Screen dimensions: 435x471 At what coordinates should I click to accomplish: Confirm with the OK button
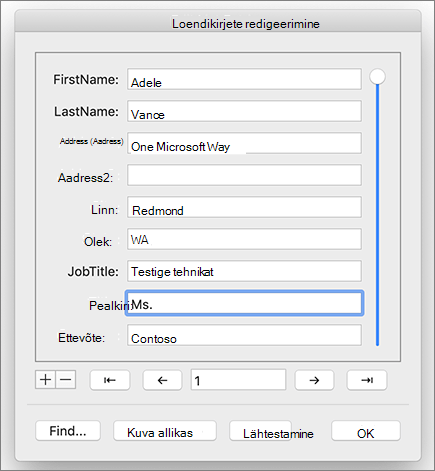click(366, 431)
